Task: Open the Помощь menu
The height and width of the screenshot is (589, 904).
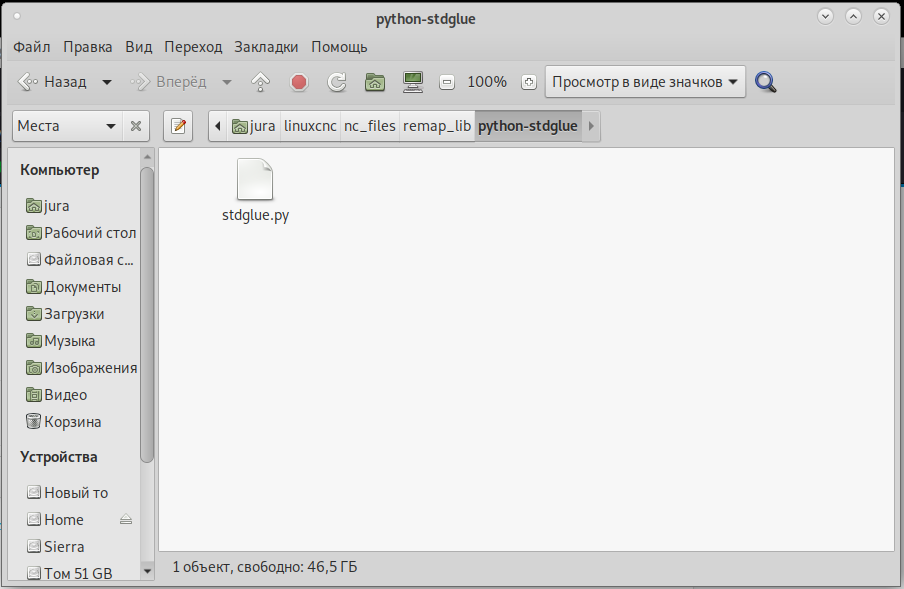Action: (339, 47)
